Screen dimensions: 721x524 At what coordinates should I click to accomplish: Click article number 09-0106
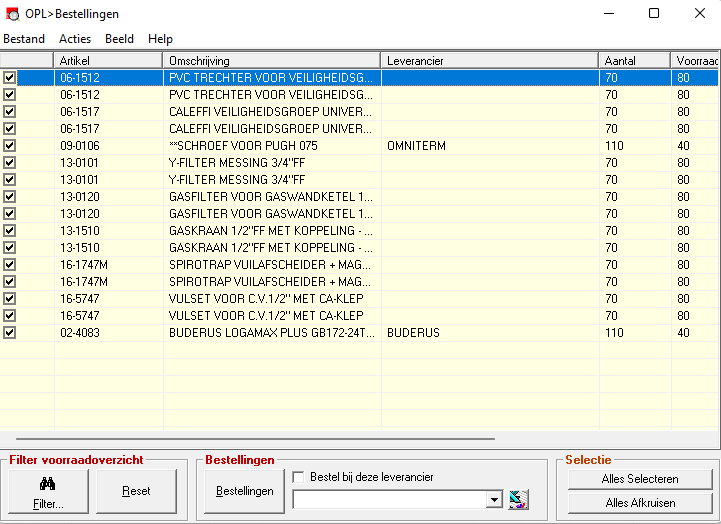80,146
